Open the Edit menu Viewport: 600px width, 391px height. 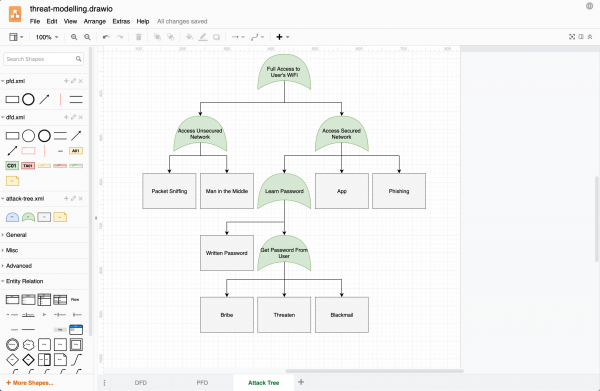[52, 21]
